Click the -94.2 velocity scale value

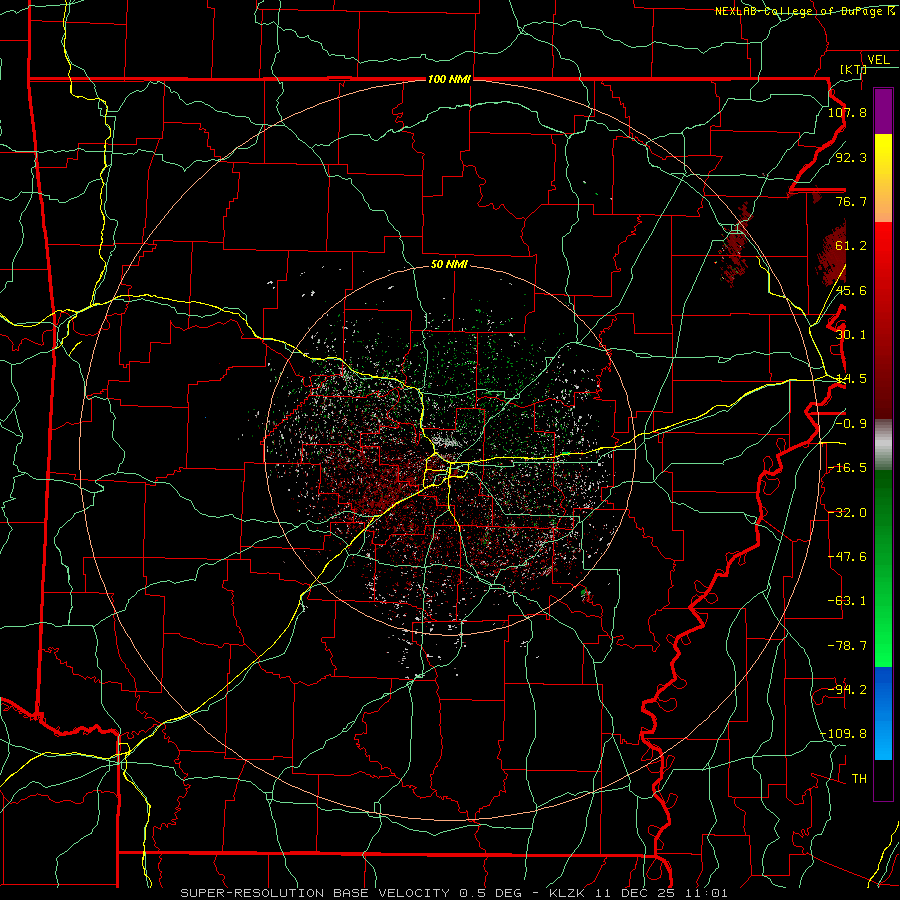click(847, 690)
